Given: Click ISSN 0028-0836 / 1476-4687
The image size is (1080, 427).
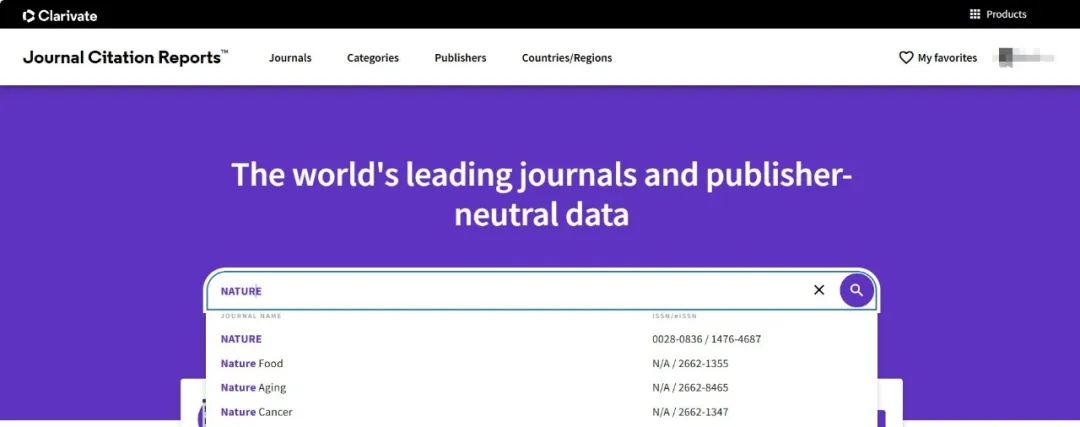Looking at the screenshot, I should [707, 339].
